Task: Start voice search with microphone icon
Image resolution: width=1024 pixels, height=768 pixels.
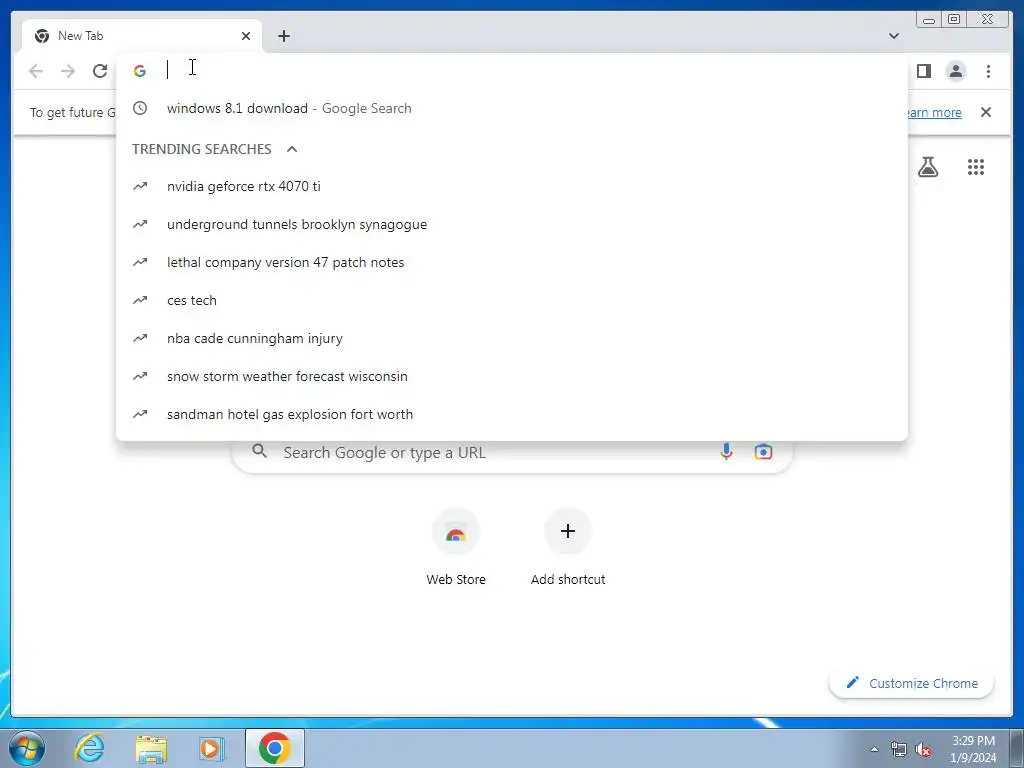Action: (726, 451)
